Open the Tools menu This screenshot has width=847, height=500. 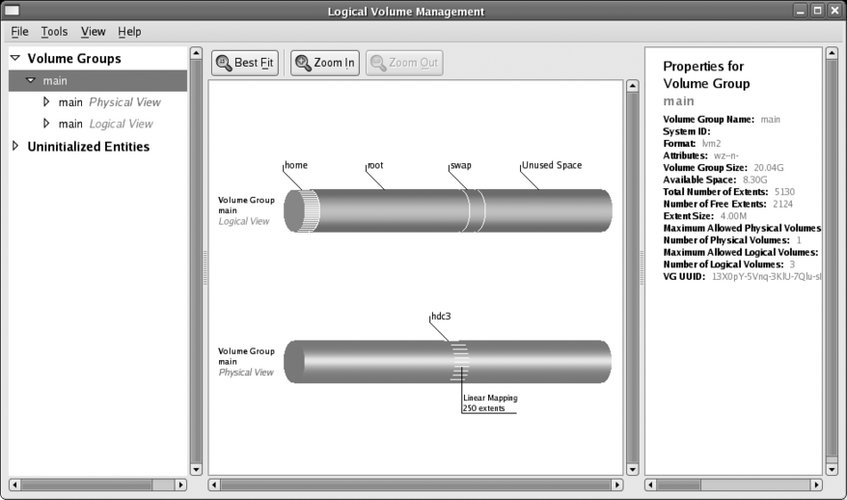coord(54,32)
